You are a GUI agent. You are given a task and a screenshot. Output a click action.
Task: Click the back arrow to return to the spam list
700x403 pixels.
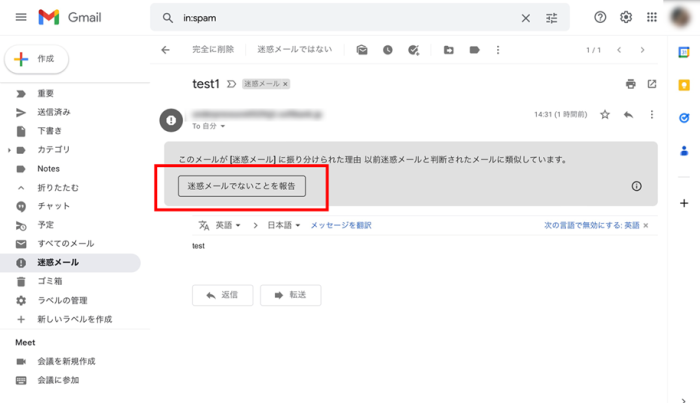[x=166, y=50]
